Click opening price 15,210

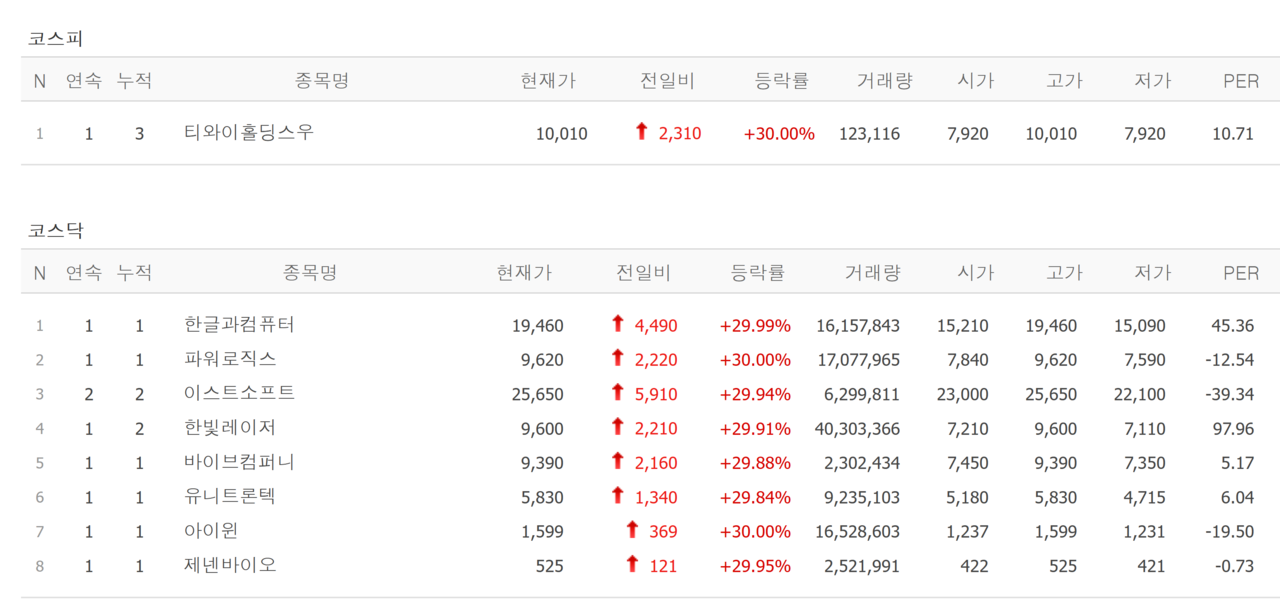tap(963, 326)
